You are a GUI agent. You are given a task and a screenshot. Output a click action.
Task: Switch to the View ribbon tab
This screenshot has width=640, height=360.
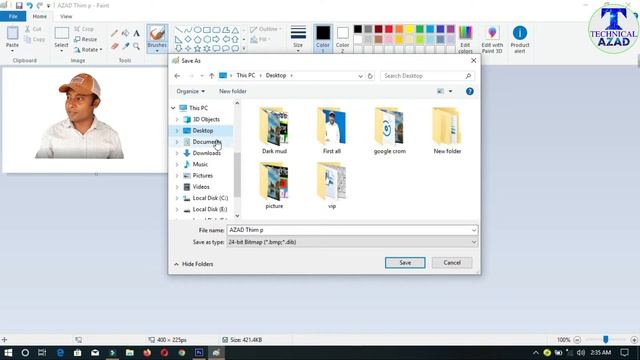pyautogui.click(x=66, y=16)
